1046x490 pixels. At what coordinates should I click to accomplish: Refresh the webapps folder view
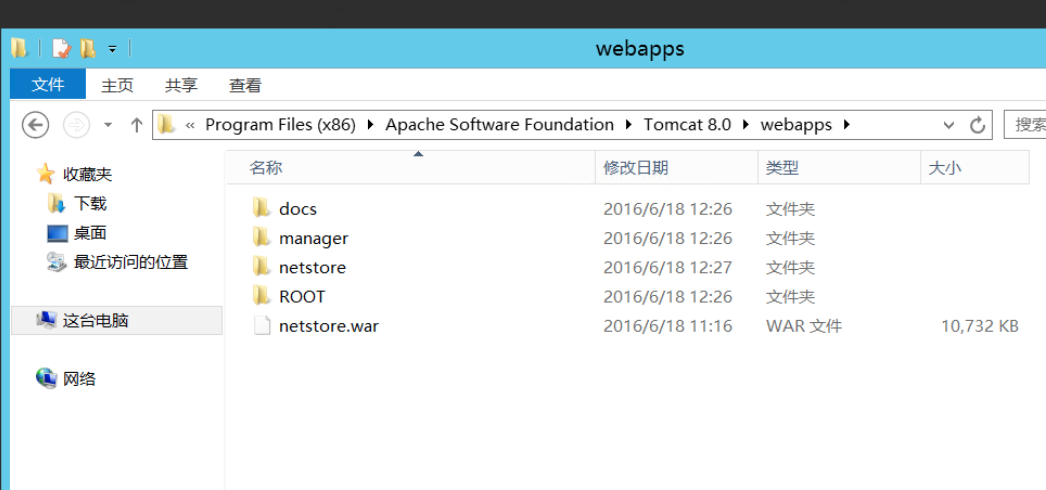(x=977, y=125)
